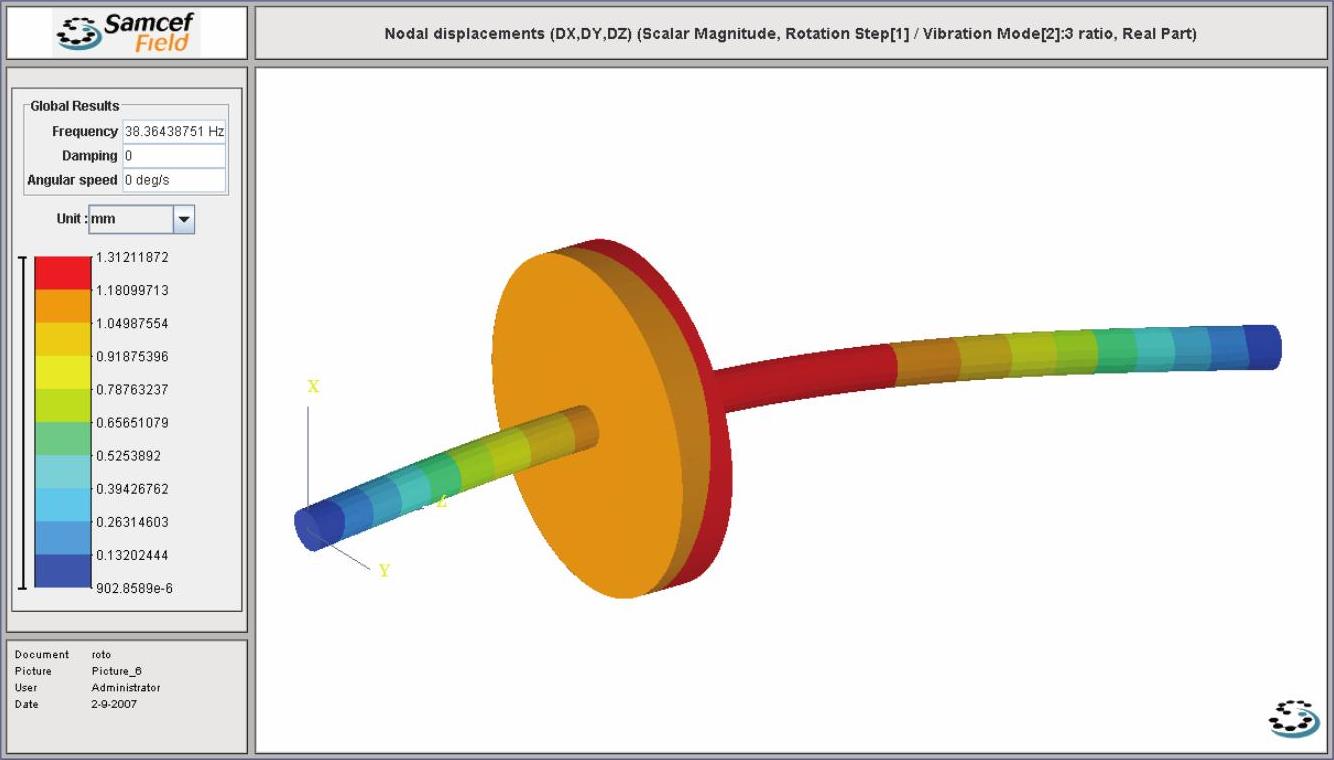The width and height of the screenshot is (1334, 760).
Task: Click the Damping value field
Action: coord(174,156)
